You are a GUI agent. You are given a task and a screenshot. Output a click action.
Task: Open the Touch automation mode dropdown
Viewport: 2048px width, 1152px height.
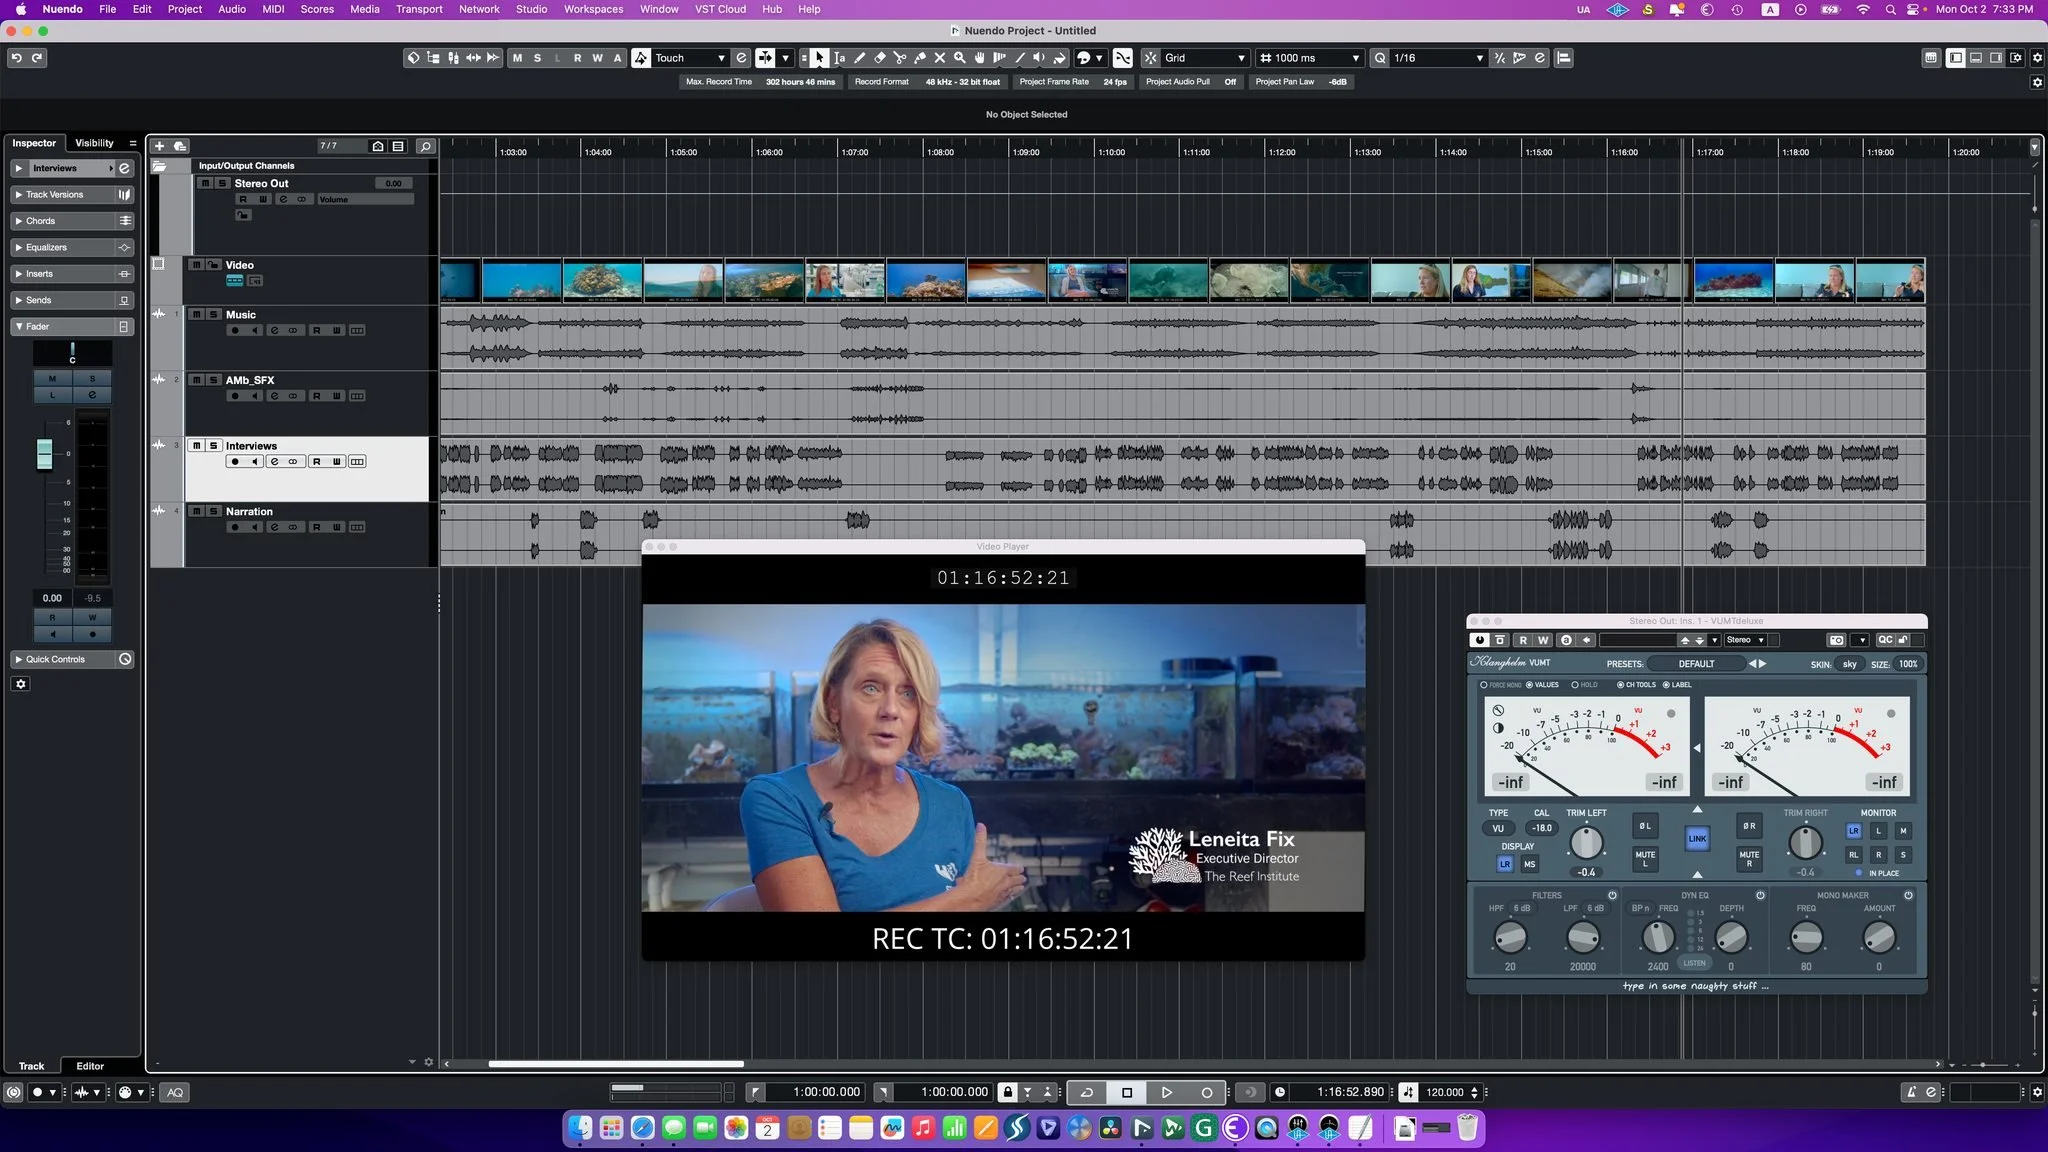690,58
